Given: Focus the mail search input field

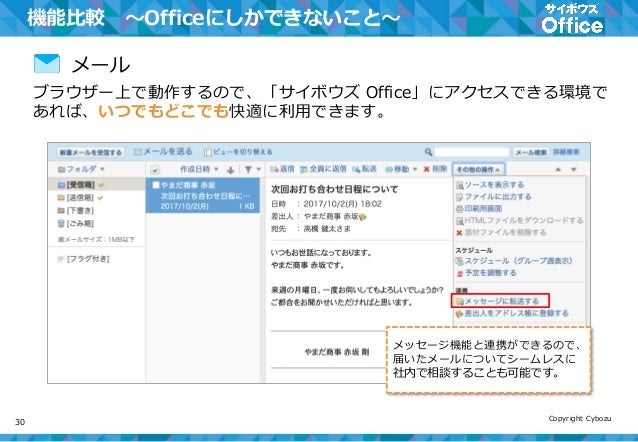Looking at the screenshot, I should [x=472, y=152].
